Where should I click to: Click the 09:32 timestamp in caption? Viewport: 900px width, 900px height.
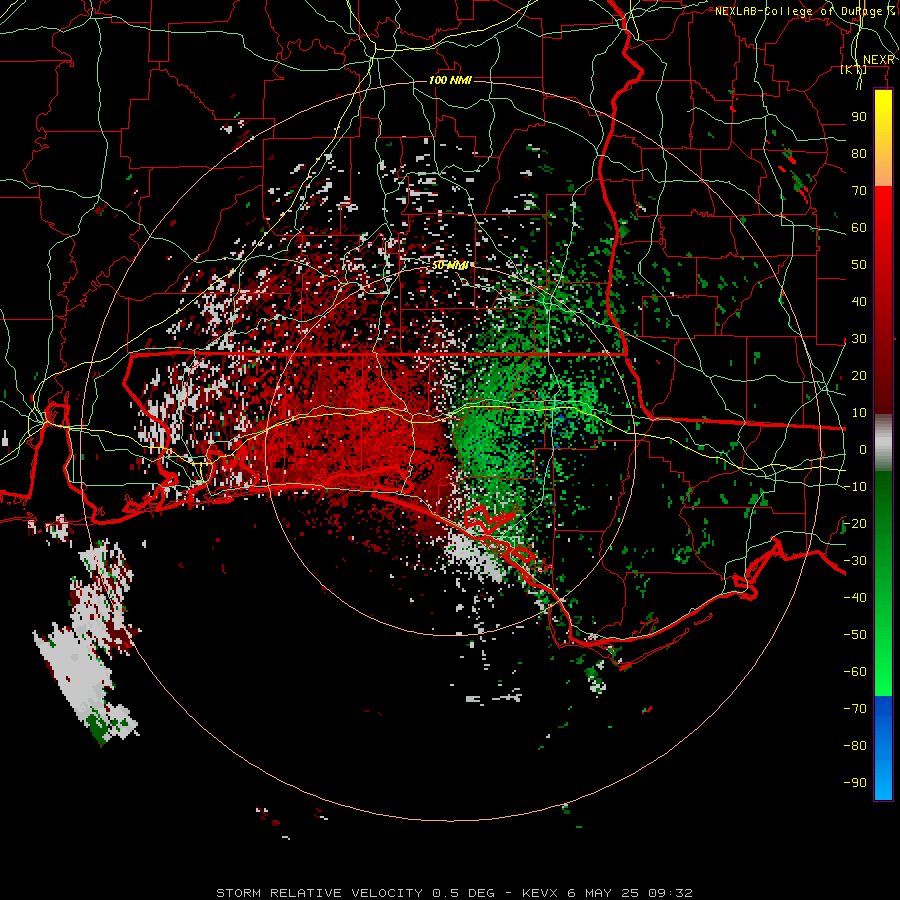(670, 893)
